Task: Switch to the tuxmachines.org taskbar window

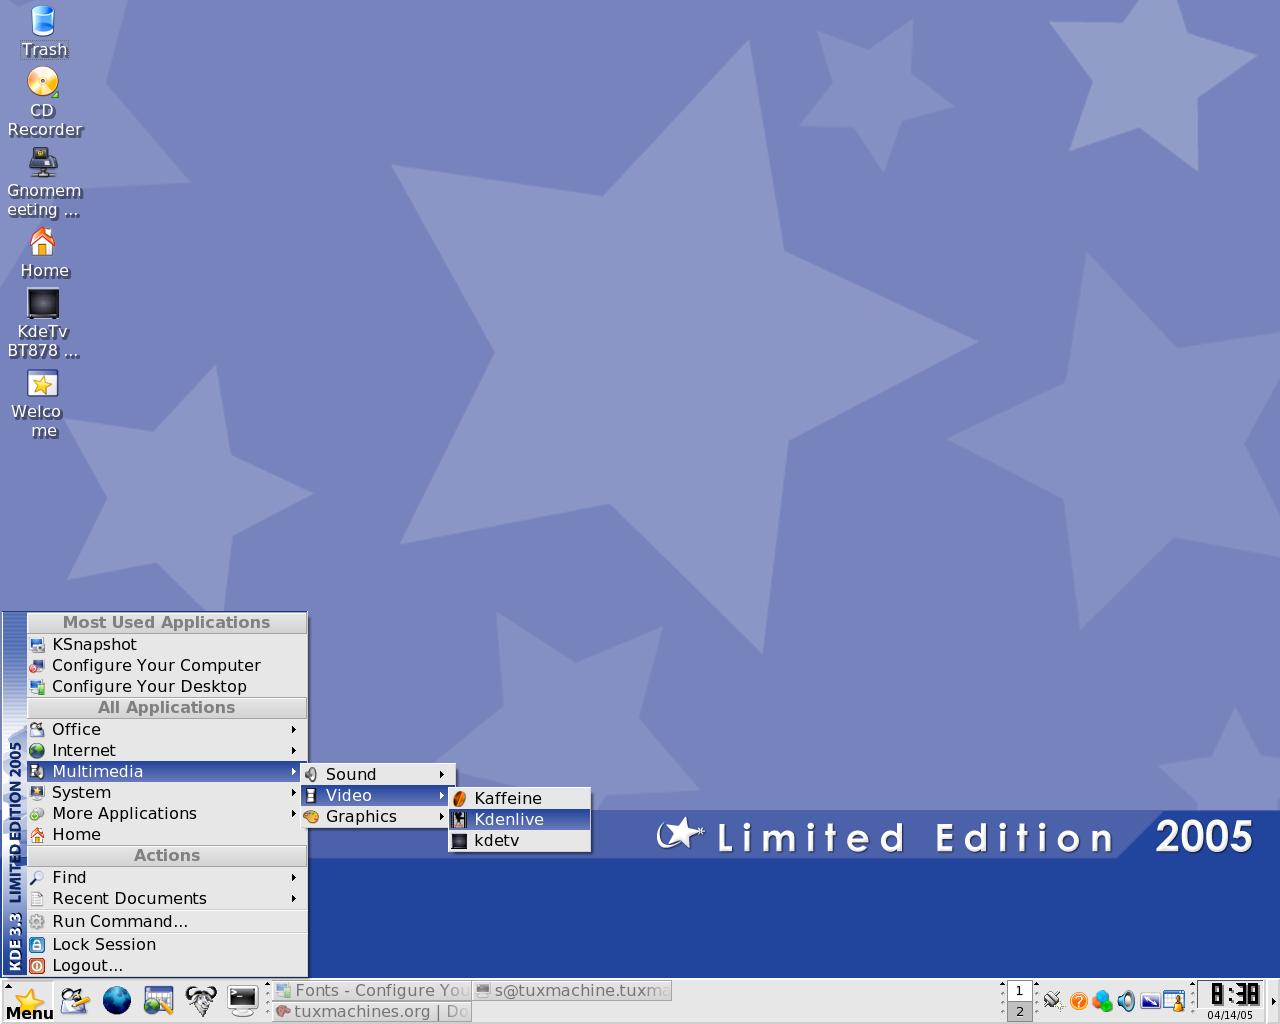Action: [x=372, y=1011]
